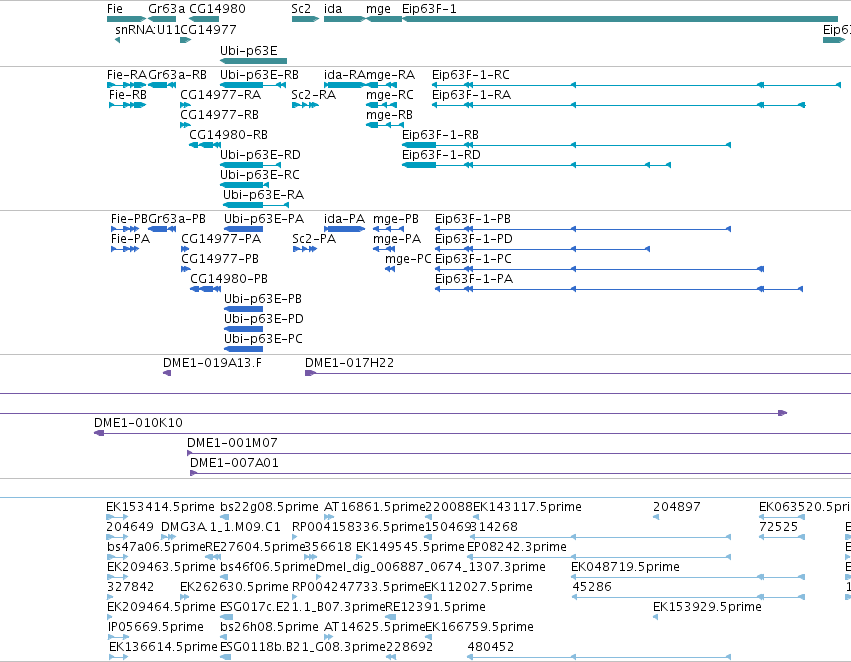Select the Ubi-p63E-PA protein
The image size is (851, 662).
244,229
